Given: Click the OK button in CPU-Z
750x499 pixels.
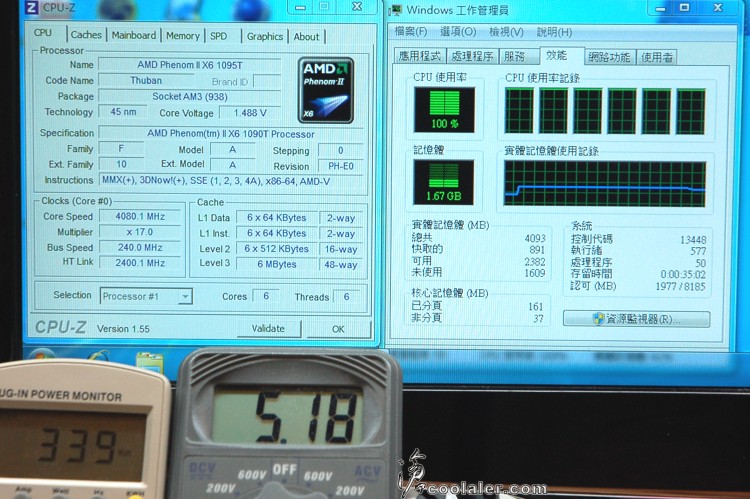Looking at the screenshot, I should point(338,329).
